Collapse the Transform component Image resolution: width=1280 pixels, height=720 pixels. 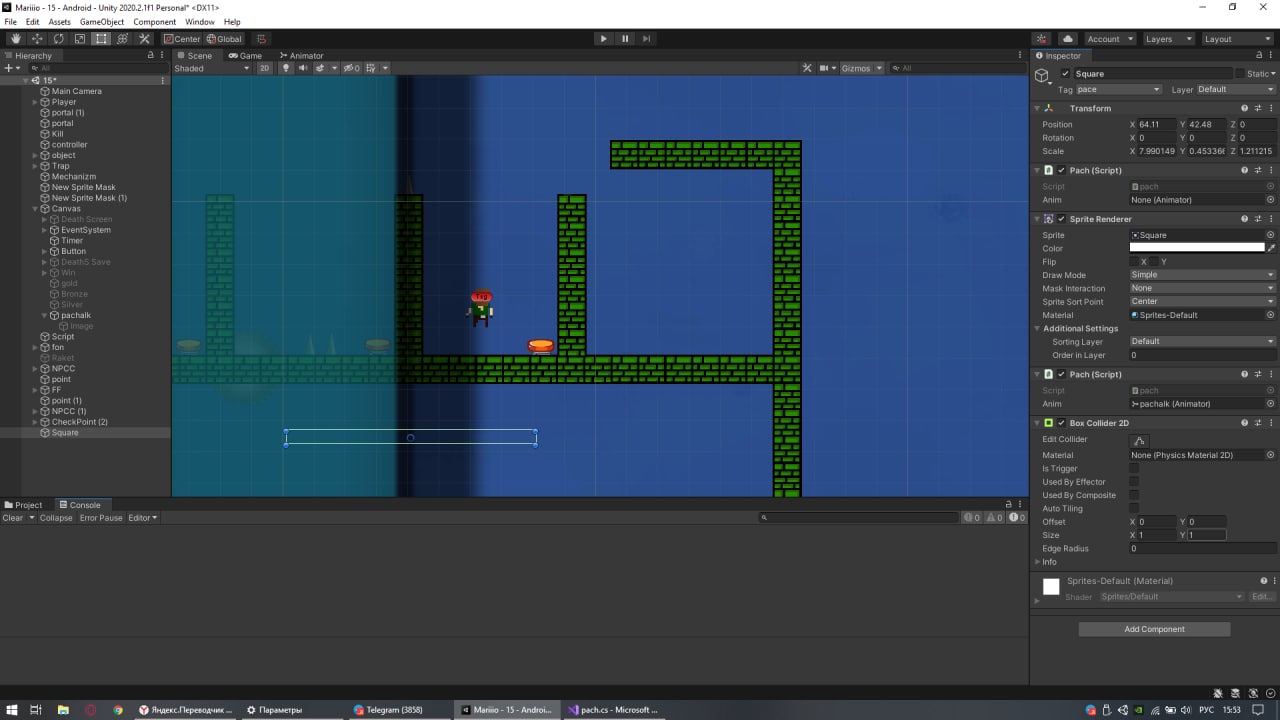pyautogui.click(x=1037, y=108)
